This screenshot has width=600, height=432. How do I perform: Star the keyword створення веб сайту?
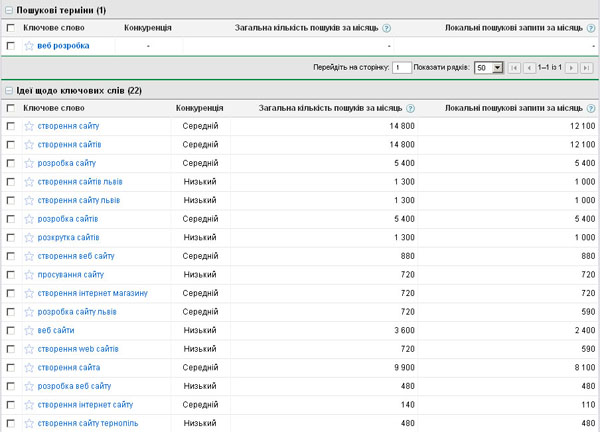[x=29, y=256]
